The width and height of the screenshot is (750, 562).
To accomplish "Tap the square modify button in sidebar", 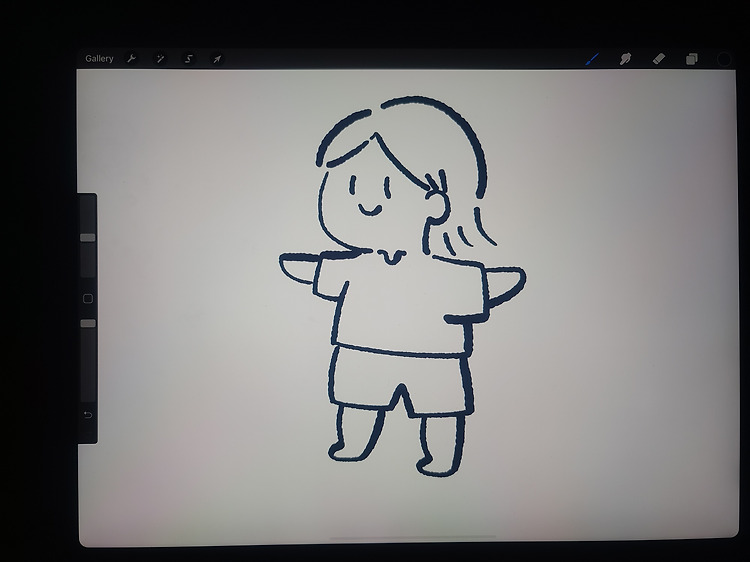I will [x=88, y=299].
